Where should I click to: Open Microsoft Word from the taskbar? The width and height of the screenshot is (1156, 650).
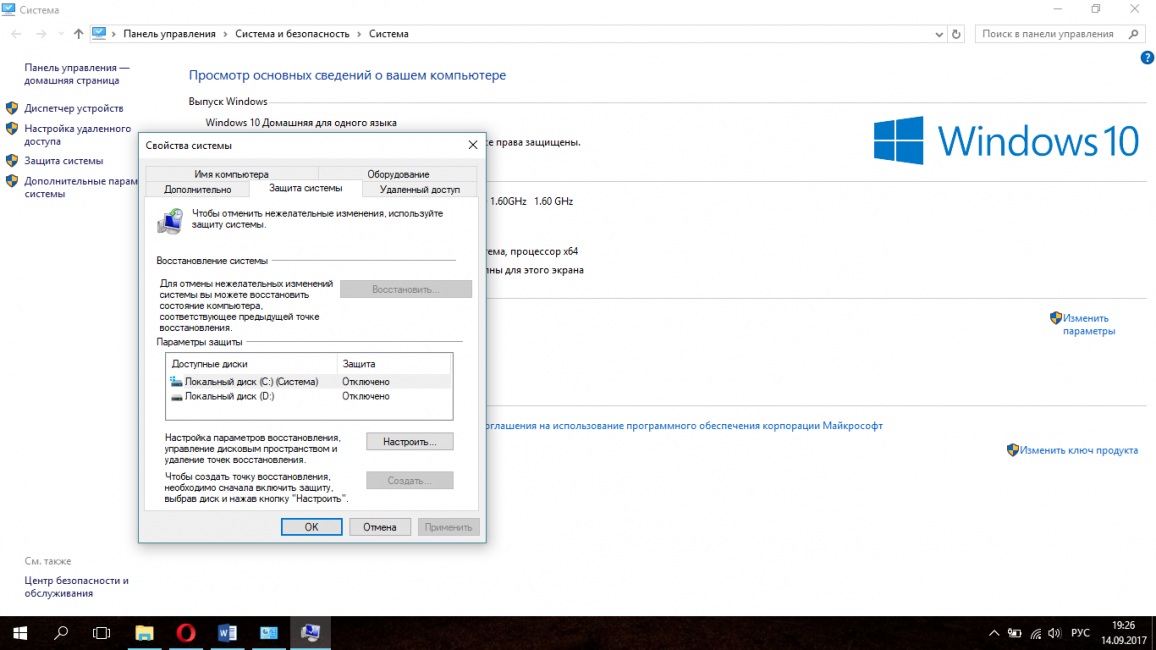pos(227,633)
